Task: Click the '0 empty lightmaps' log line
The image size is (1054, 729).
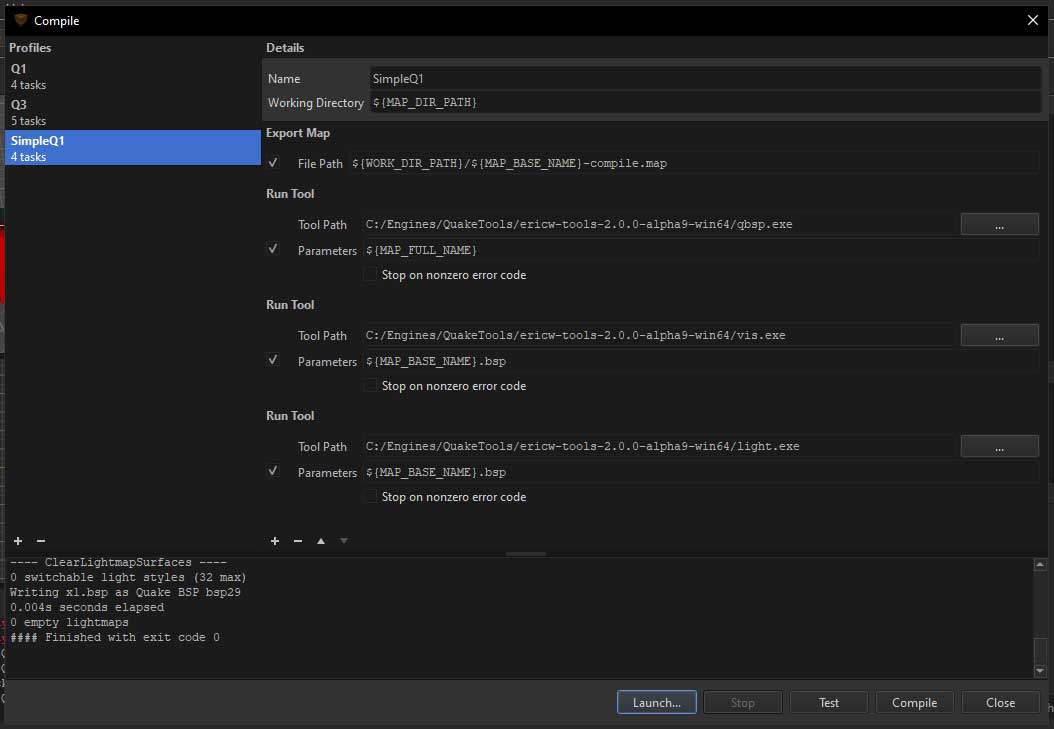Action: pyautogui.click(x=69, y=622)
